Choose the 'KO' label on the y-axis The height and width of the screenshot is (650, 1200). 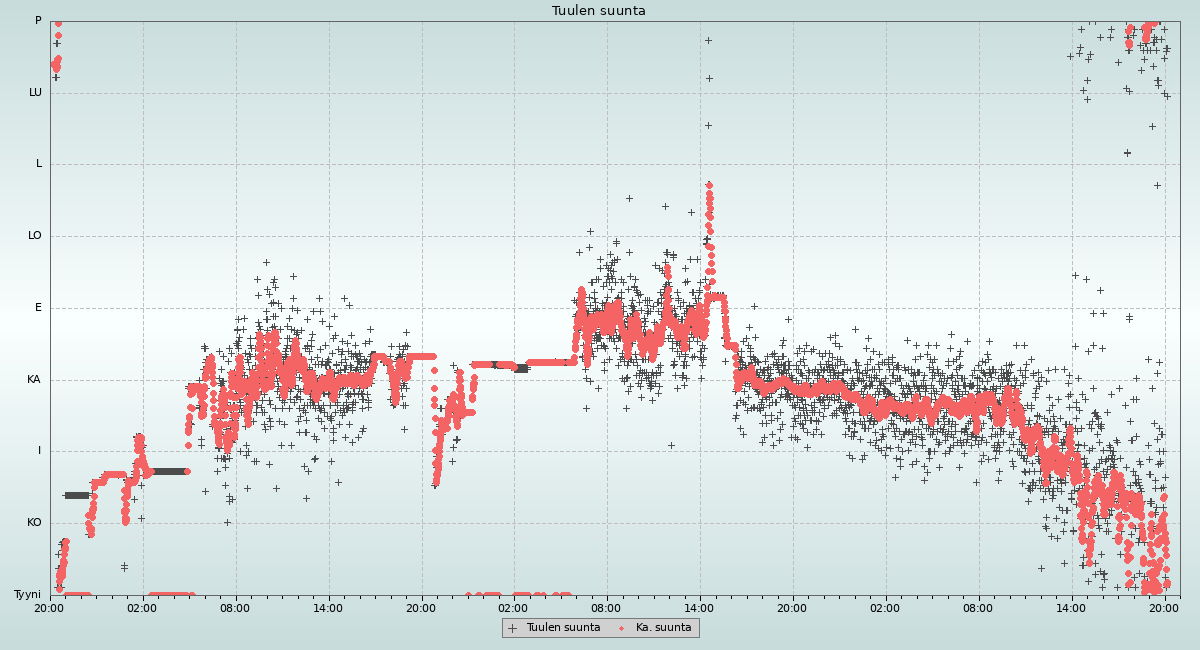(x=34, y=523)
